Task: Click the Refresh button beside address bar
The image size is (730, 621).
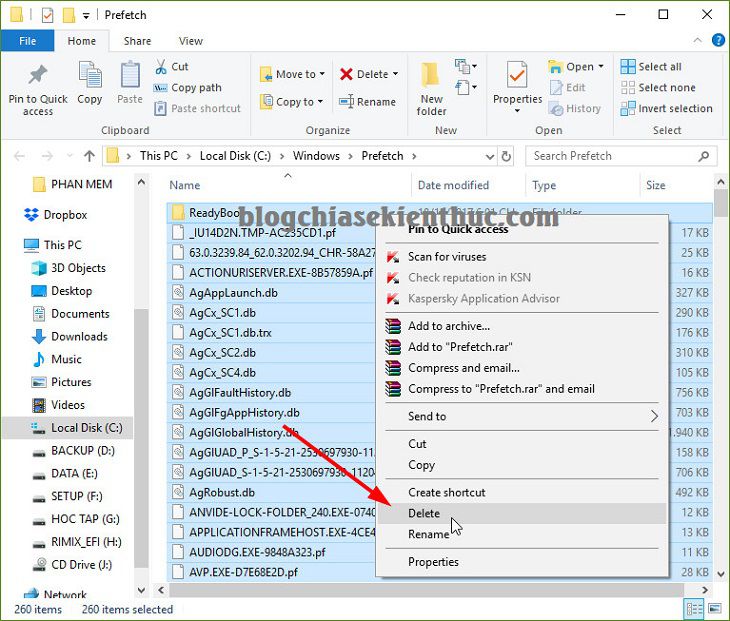Action: click(x=506, y=156)
